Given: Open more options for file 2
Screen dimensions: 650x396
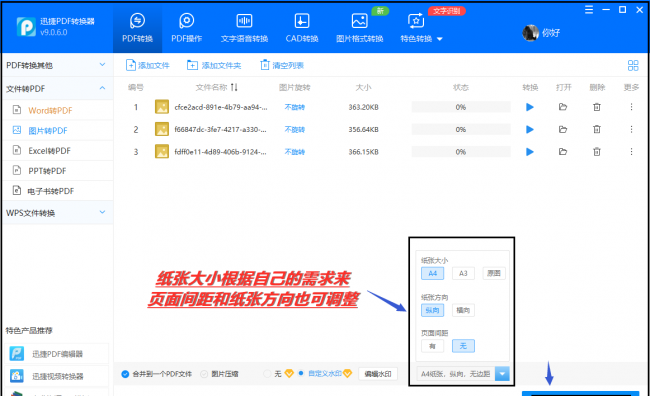Looking at the screenshot, I should click(x=631, y=129).
